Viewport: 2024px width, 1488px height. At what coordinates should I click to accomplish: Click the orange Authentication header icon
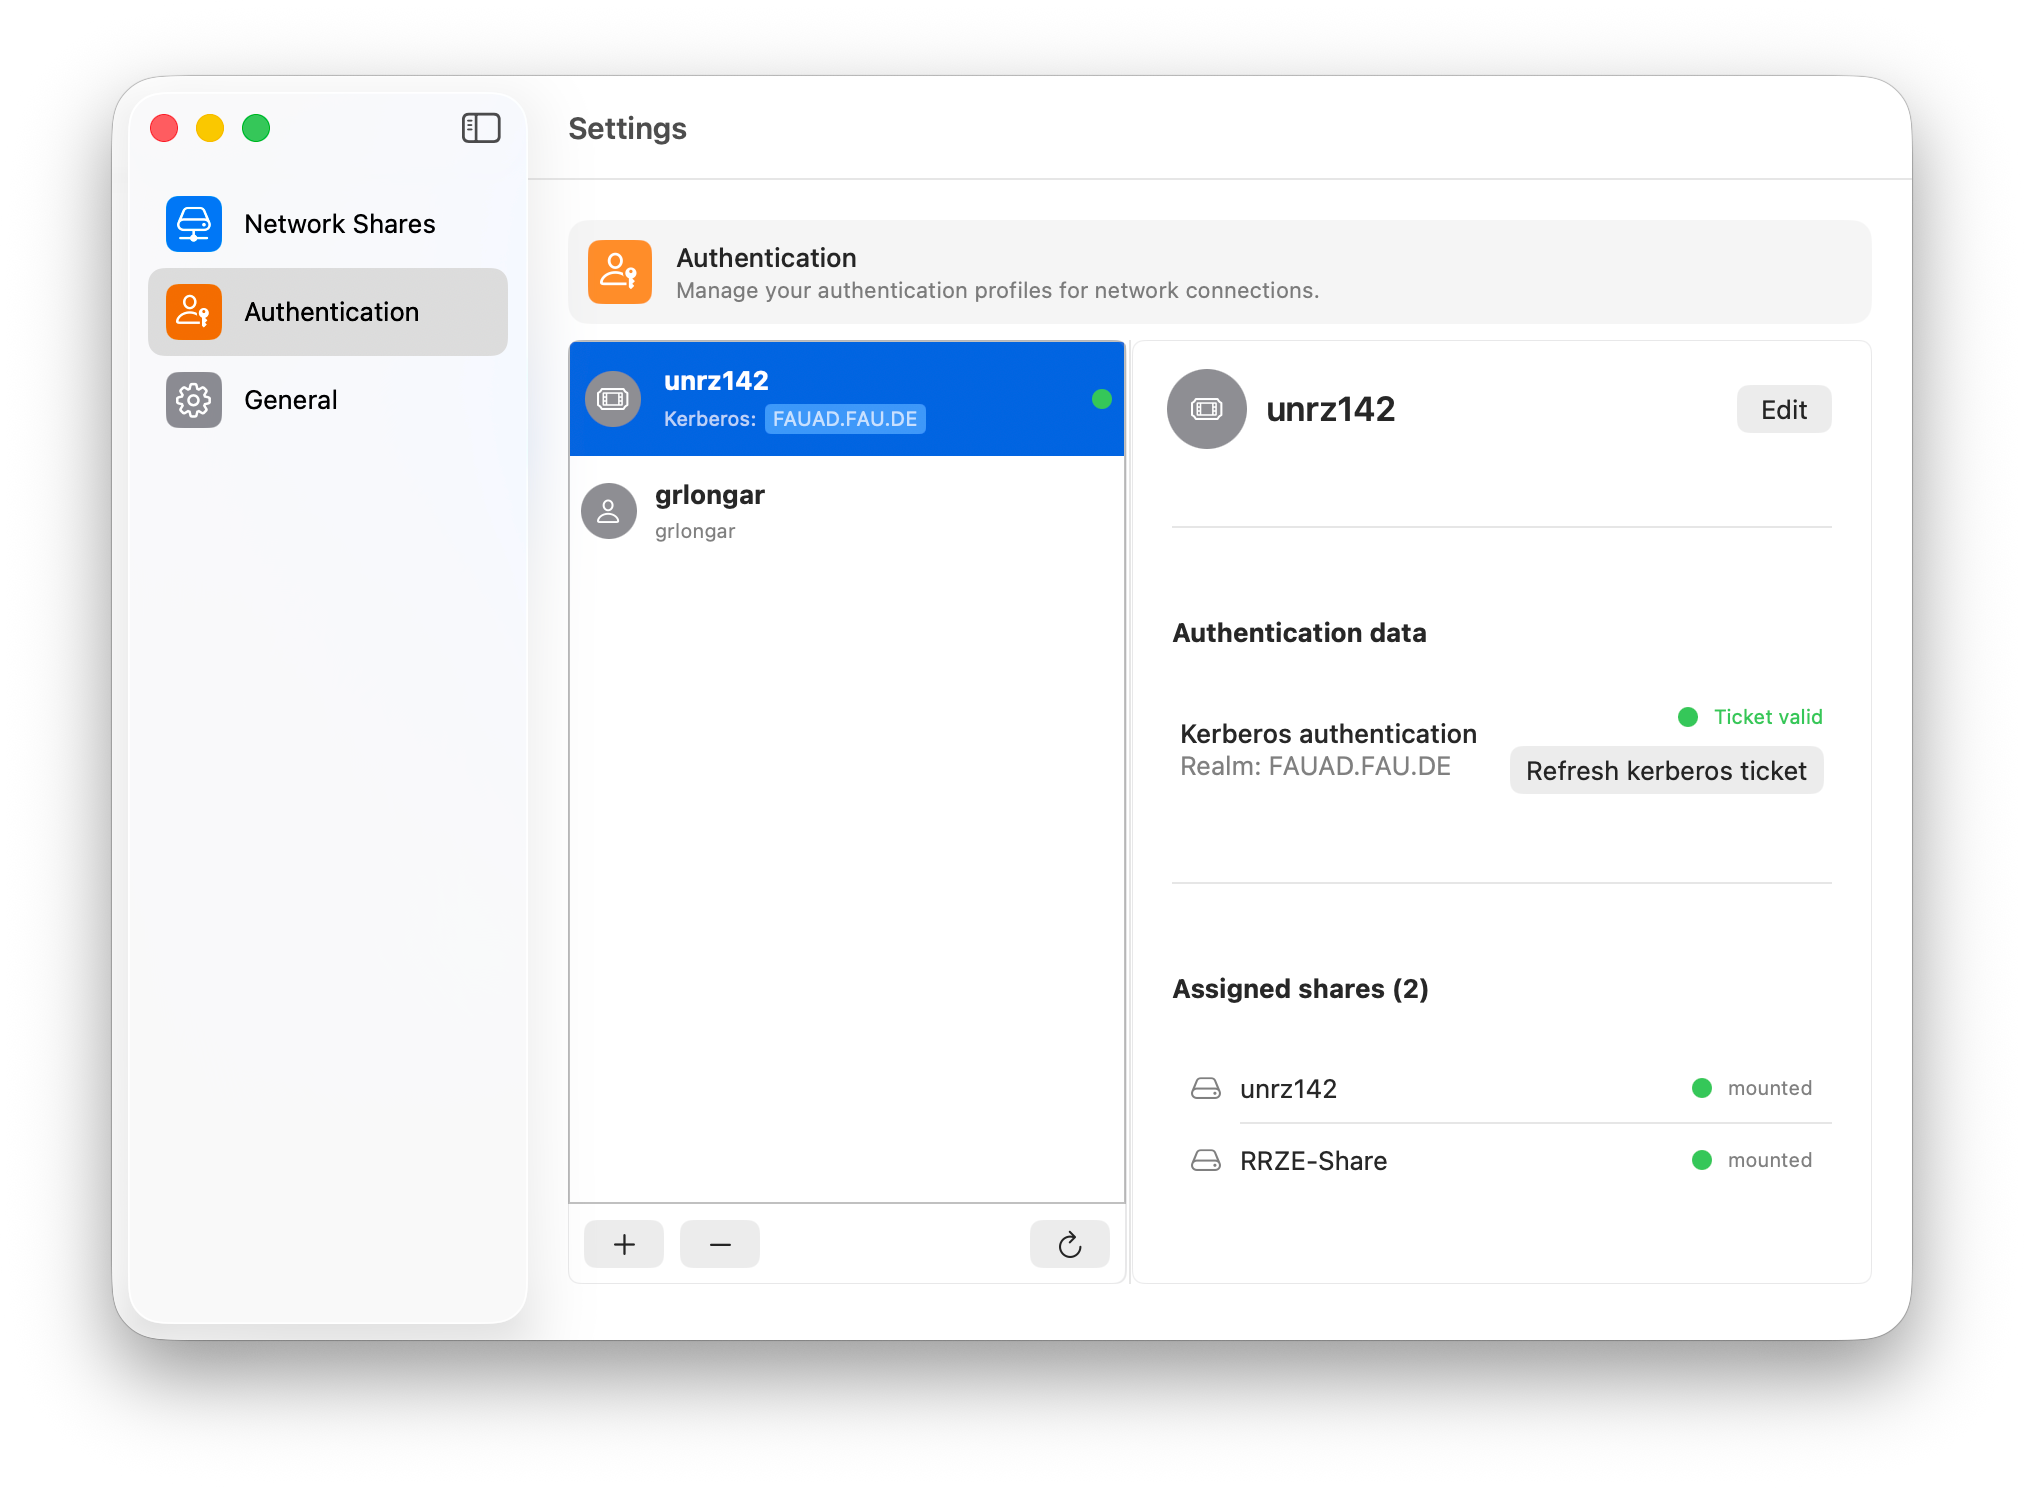pos(619,272)
